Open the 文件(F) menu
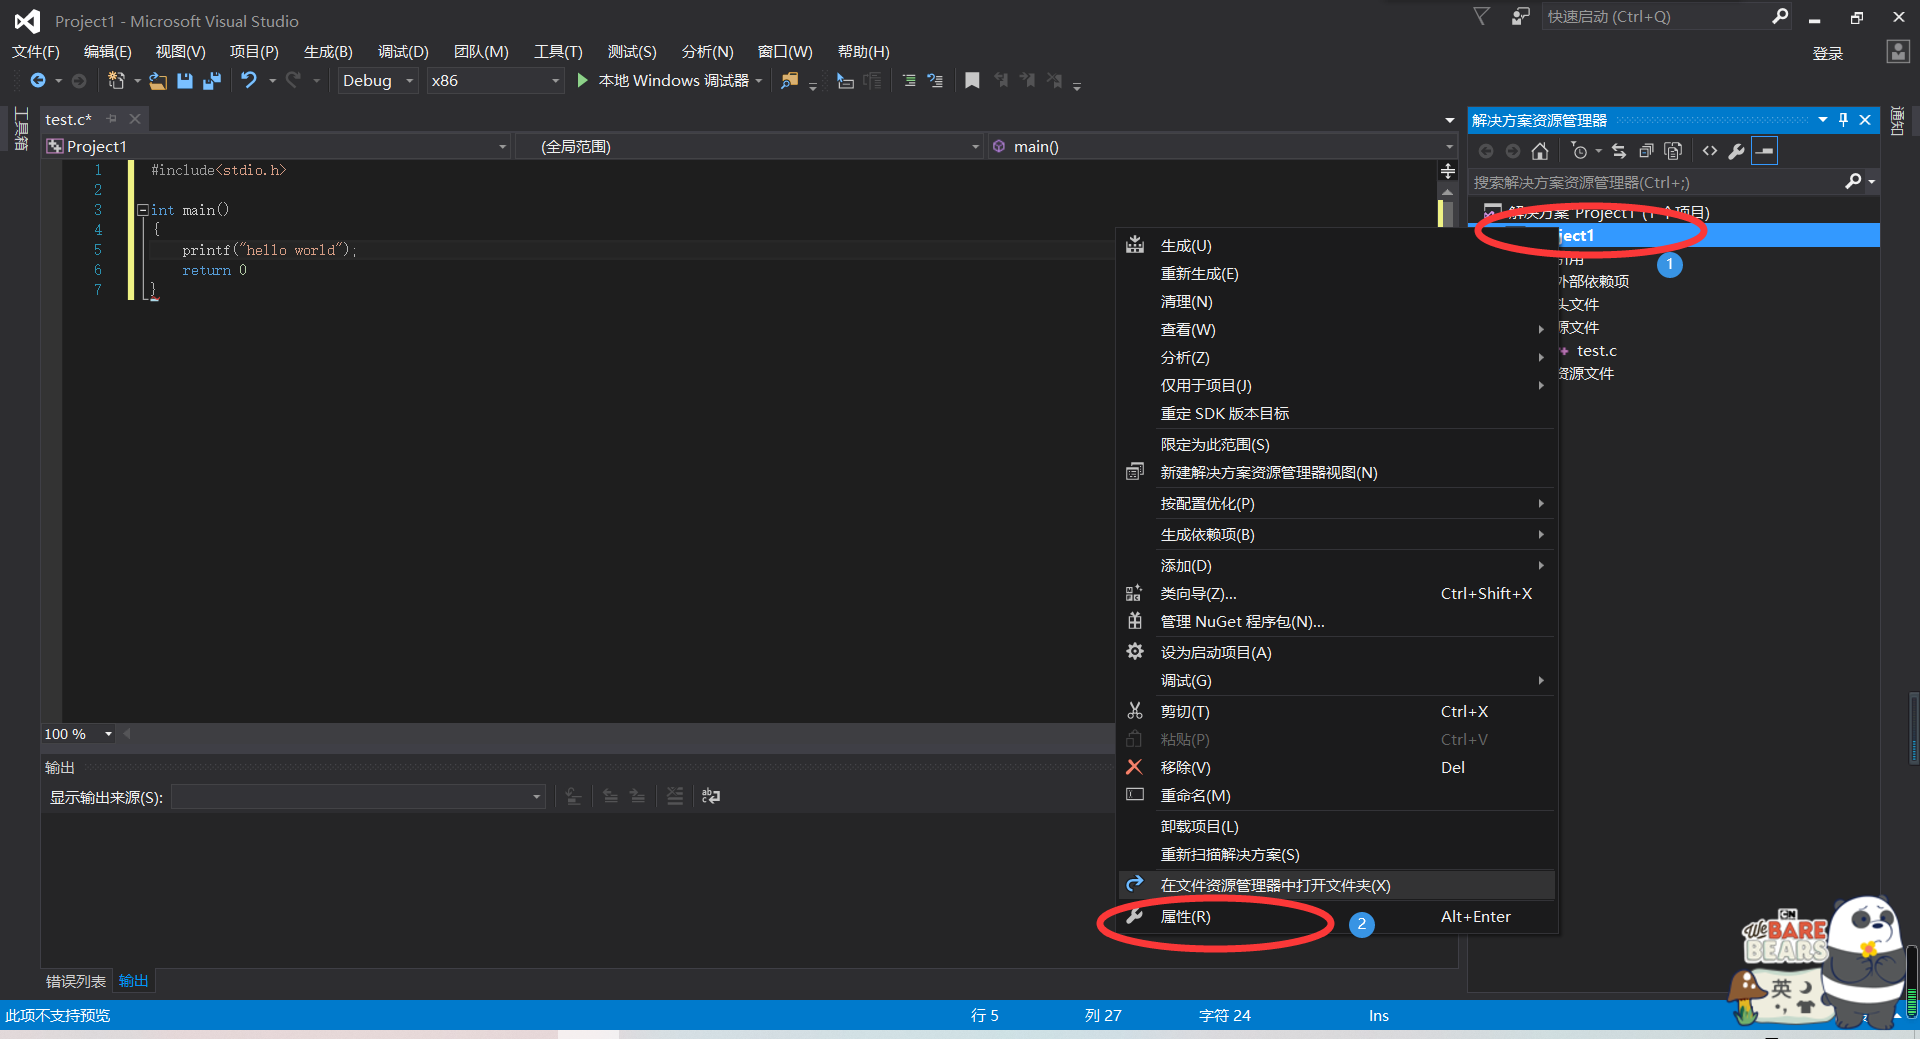Viewport: 1920px width, 1039px height. tap(36, 52)
